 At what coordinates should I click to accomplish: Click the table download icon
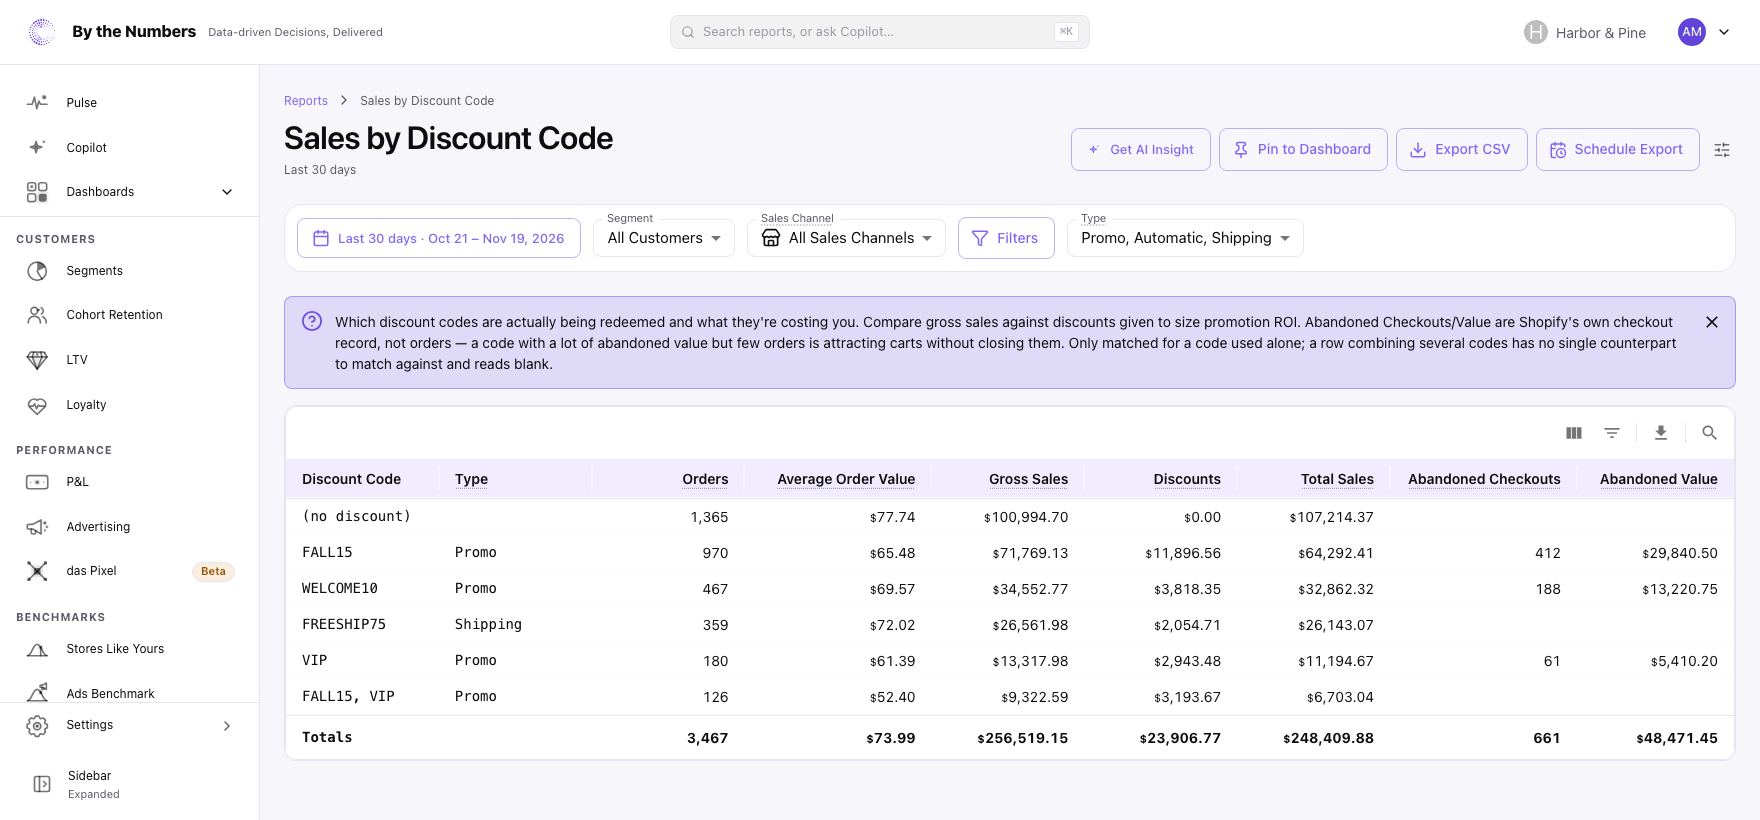[1661, 433]
